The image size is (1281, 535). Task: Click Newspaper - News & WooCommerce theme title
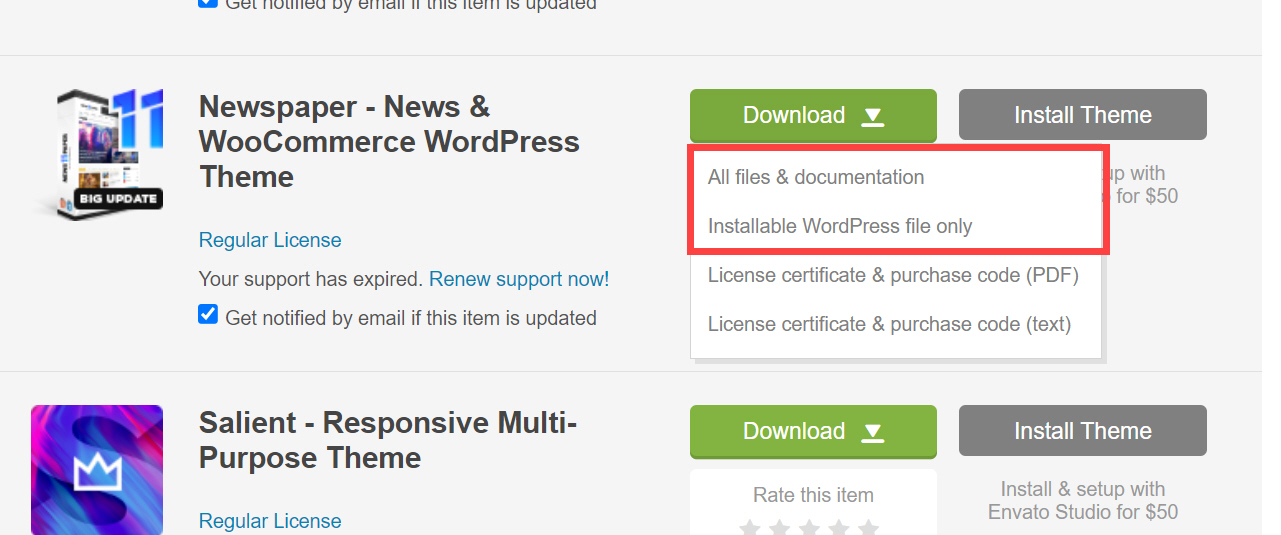tap(389, 142)
